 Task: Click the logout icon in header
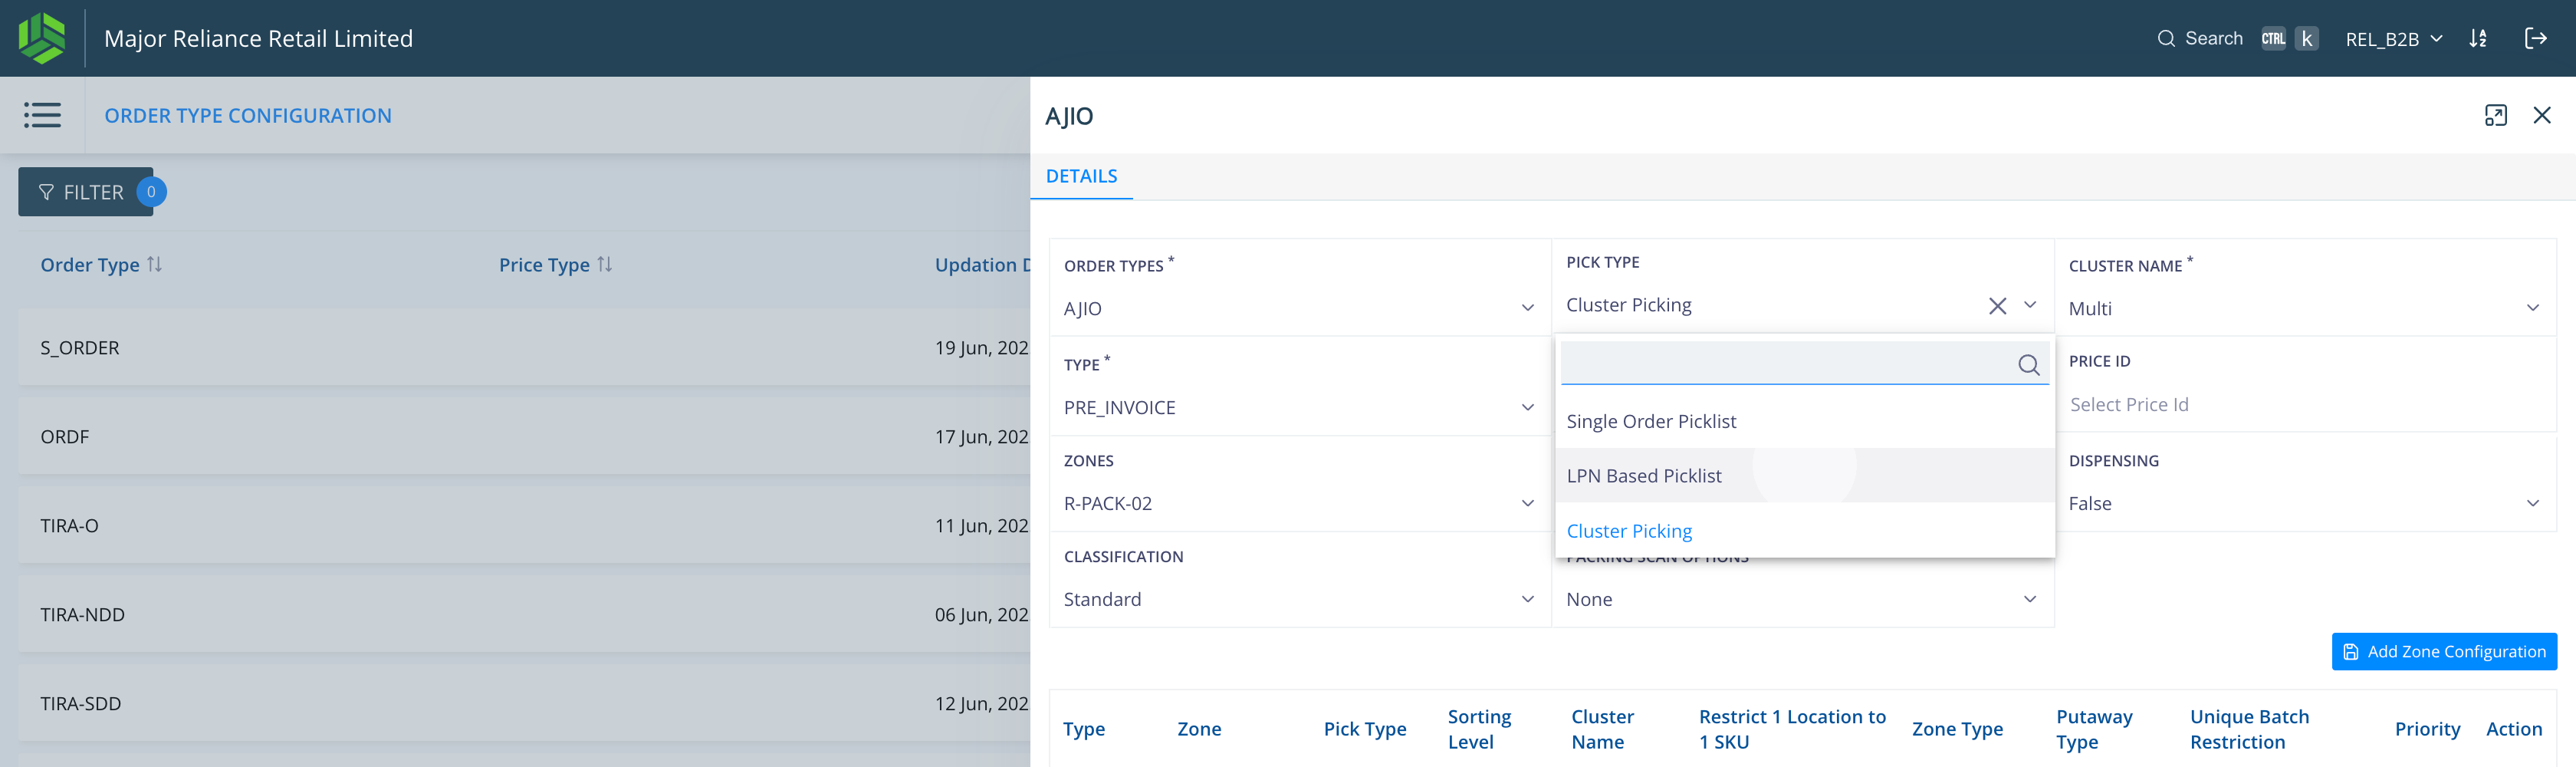(x=2535, y=38)
